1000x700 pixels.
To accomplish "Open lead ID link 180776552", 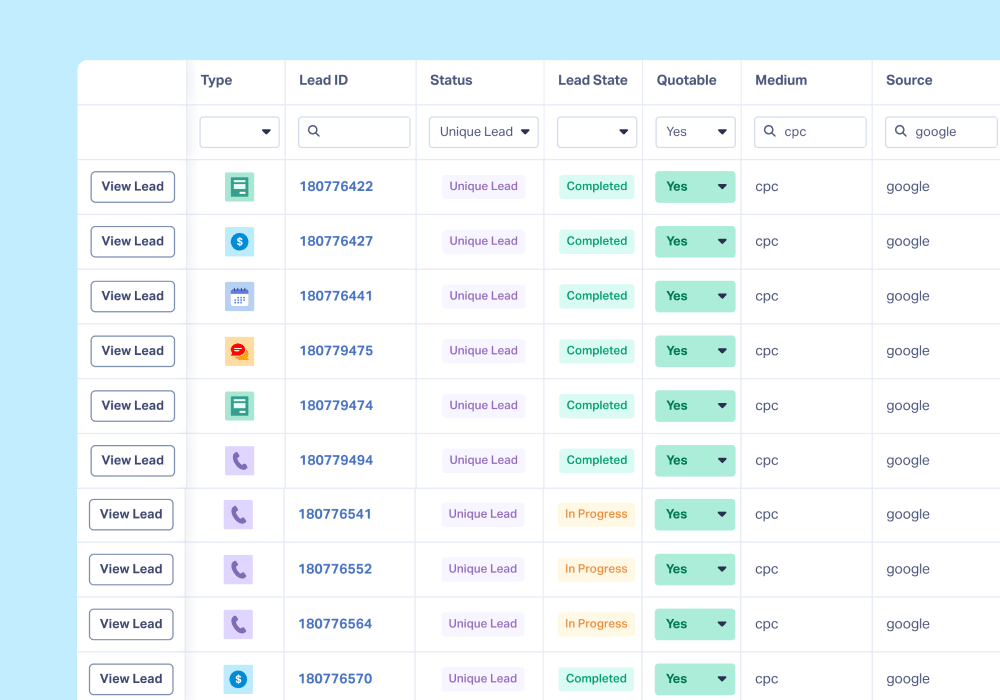I will pos(335,569).
